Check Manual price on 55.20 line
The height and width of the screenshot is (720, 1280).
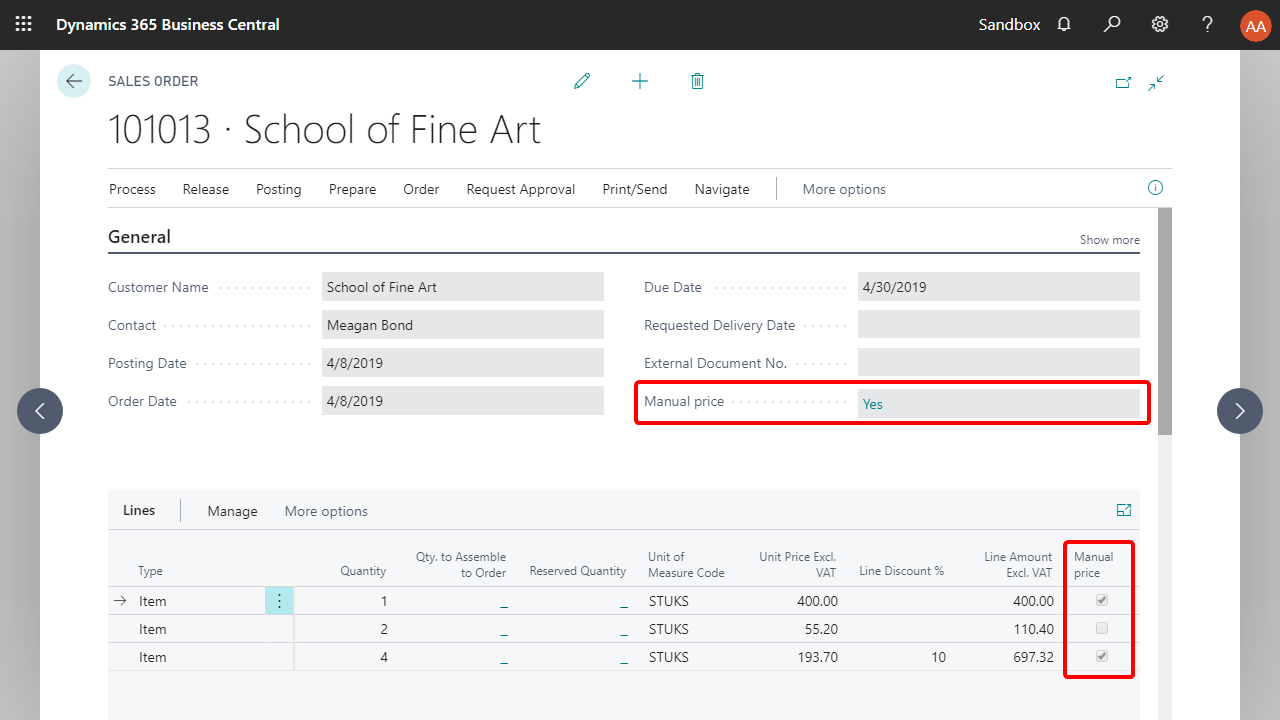tap(1102, 629)
